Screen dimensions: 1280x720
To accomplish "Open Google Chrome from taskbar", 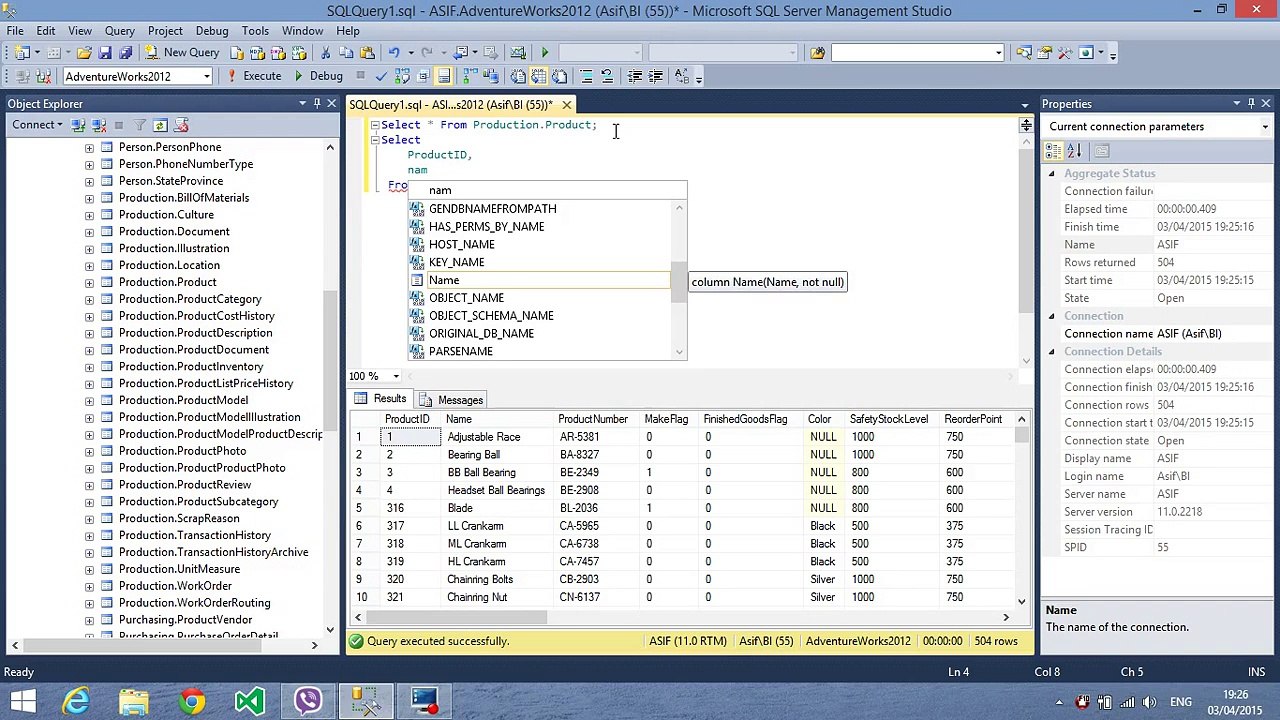I will click(192, 700).
